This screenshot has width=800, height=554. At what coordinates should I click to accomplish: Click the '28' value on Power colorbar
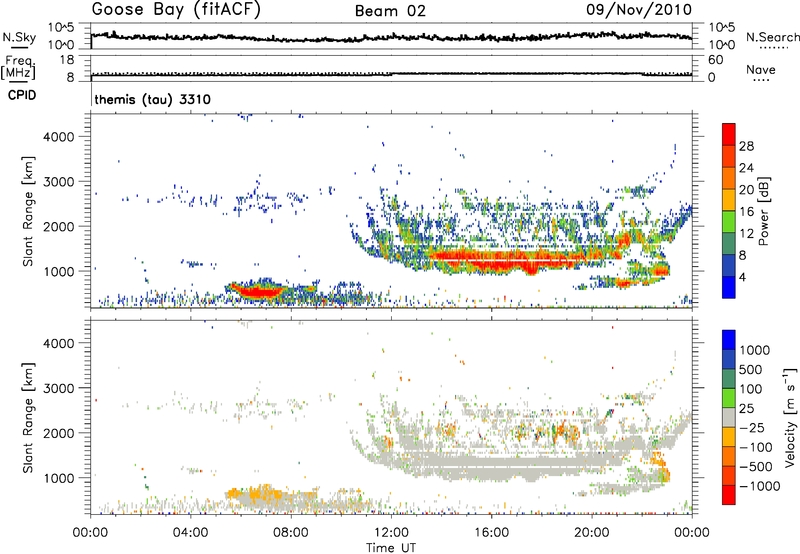pos(746,146)
